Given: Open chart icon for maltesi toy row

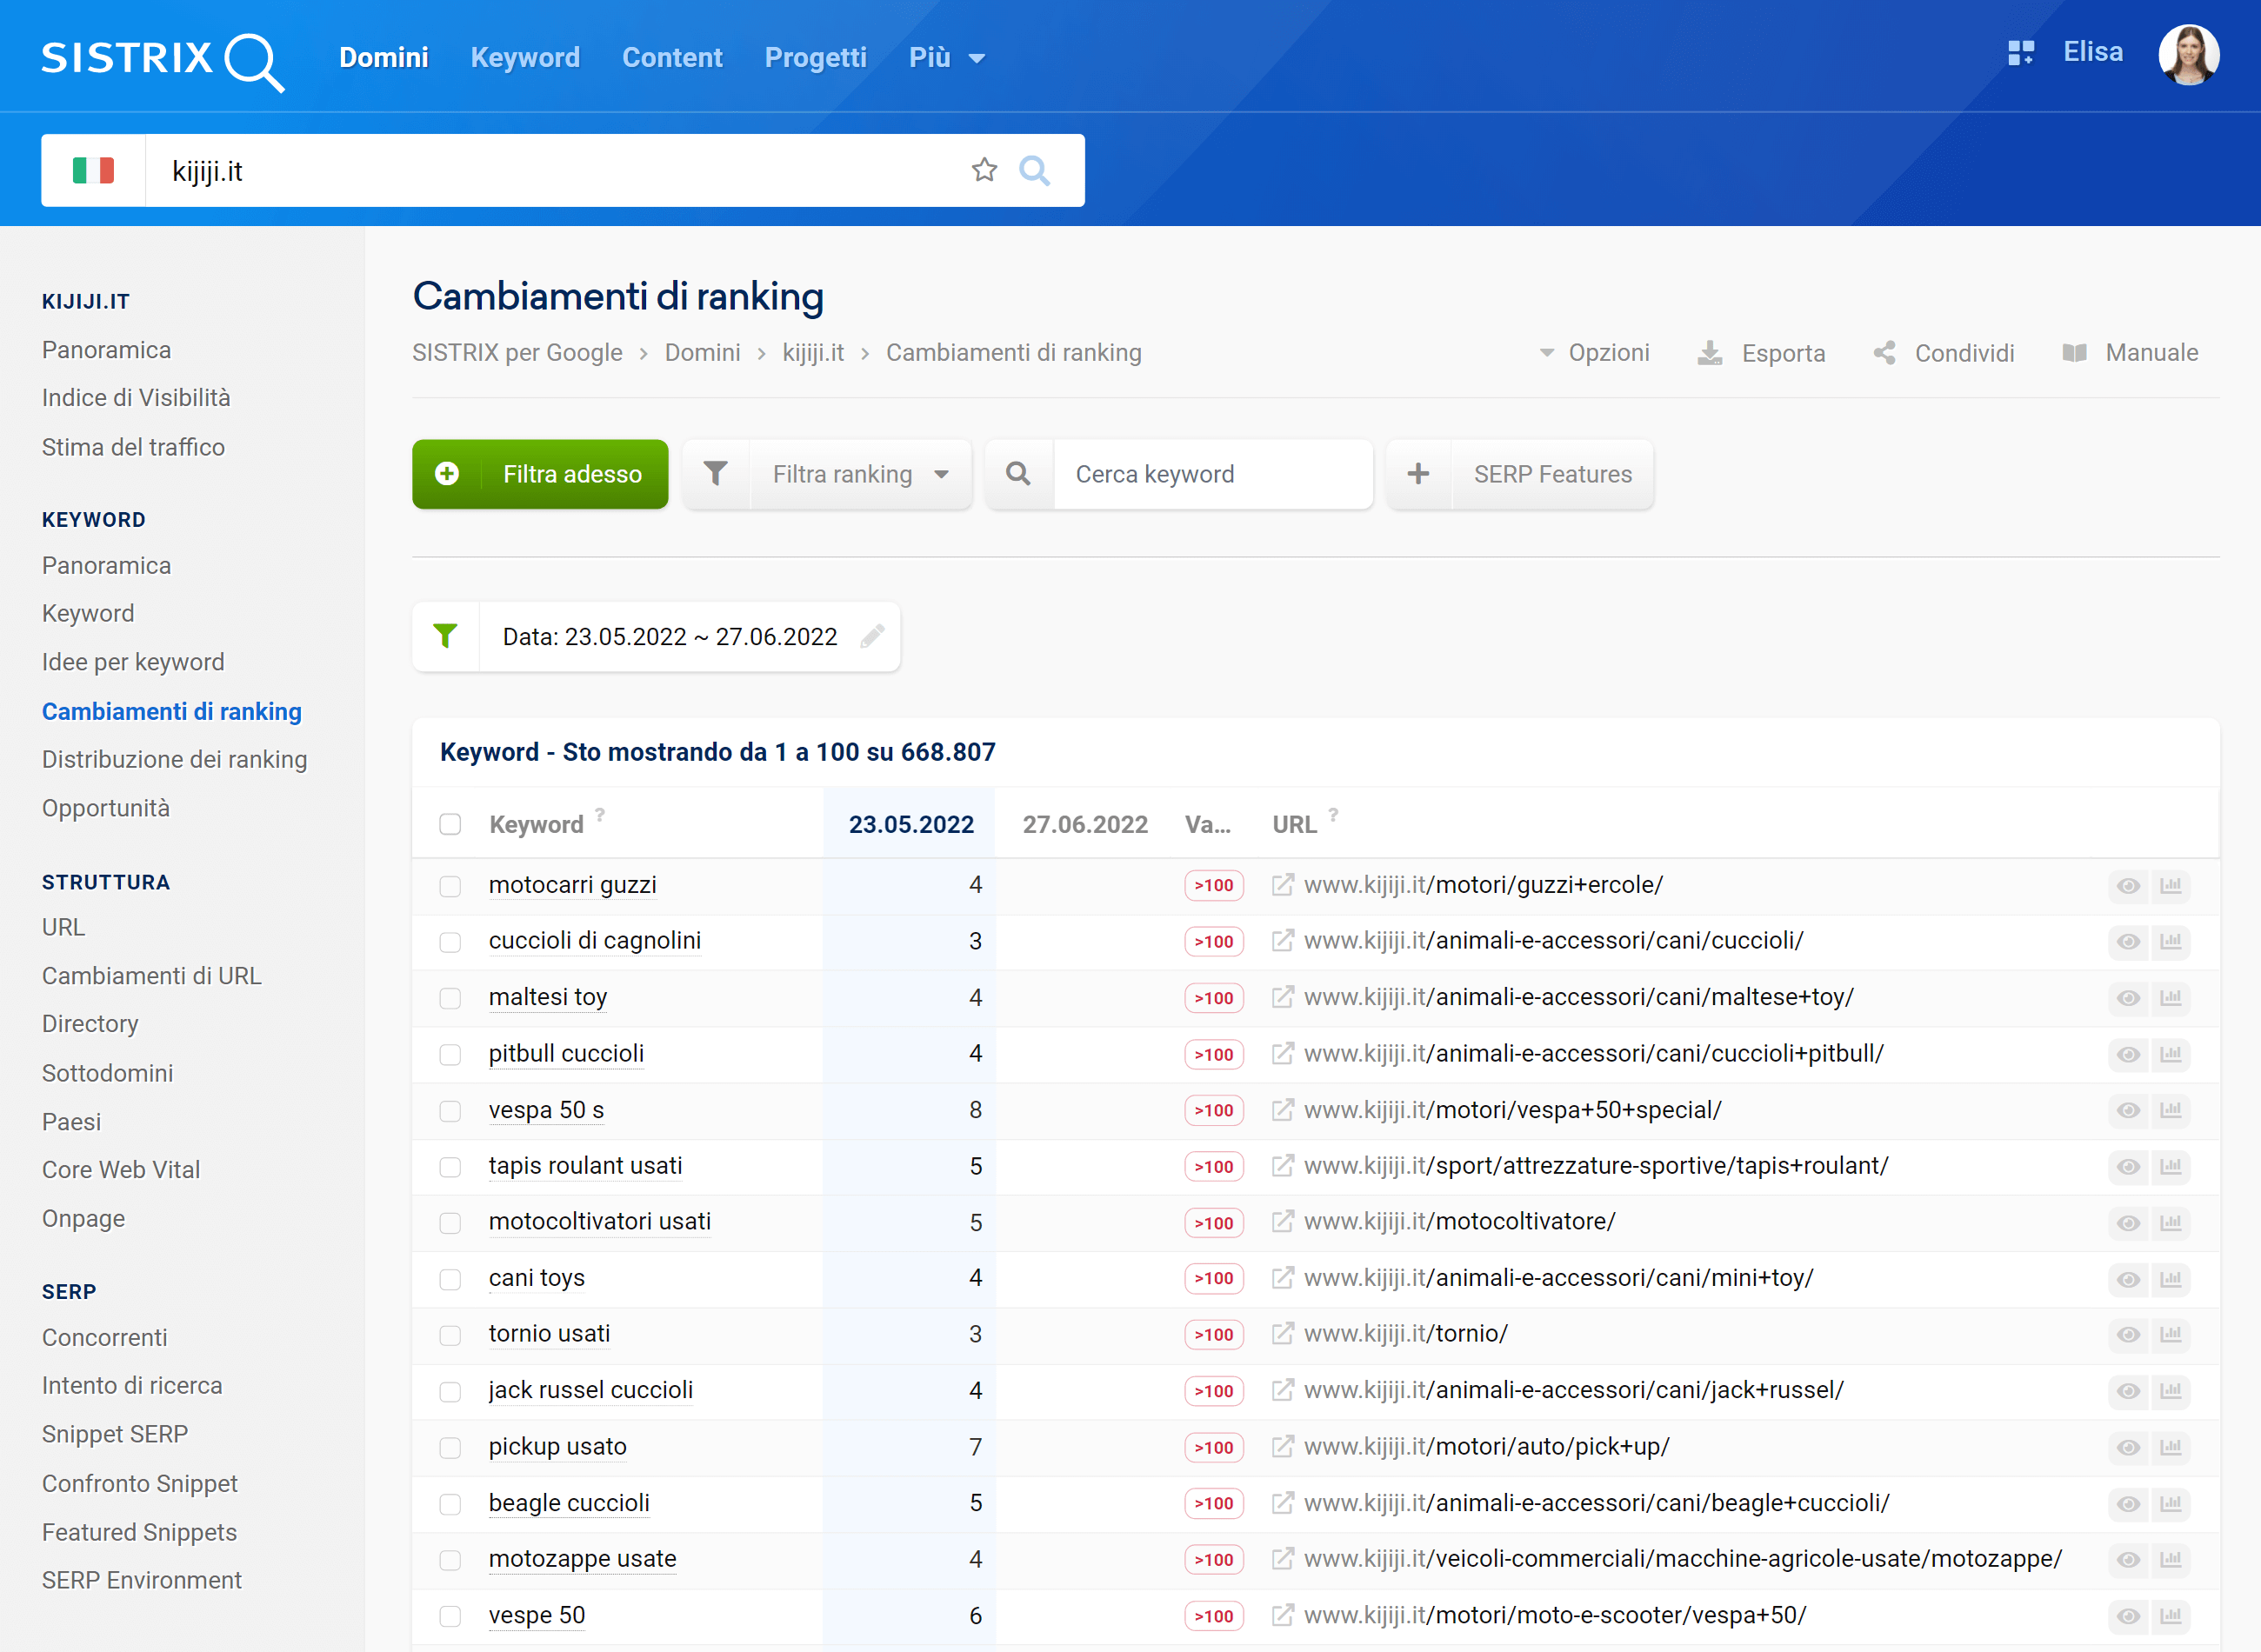Looking at the screenshot, I should pos(2170,998).
